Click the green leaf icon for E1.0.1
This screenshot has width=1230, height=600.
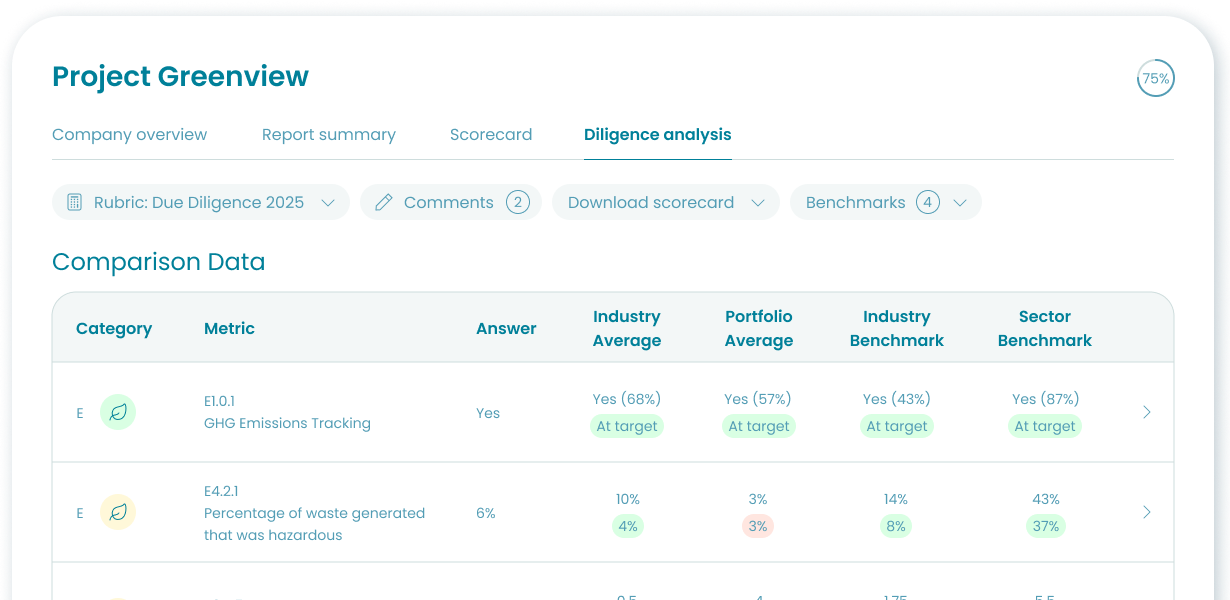(x=118, y=412)
